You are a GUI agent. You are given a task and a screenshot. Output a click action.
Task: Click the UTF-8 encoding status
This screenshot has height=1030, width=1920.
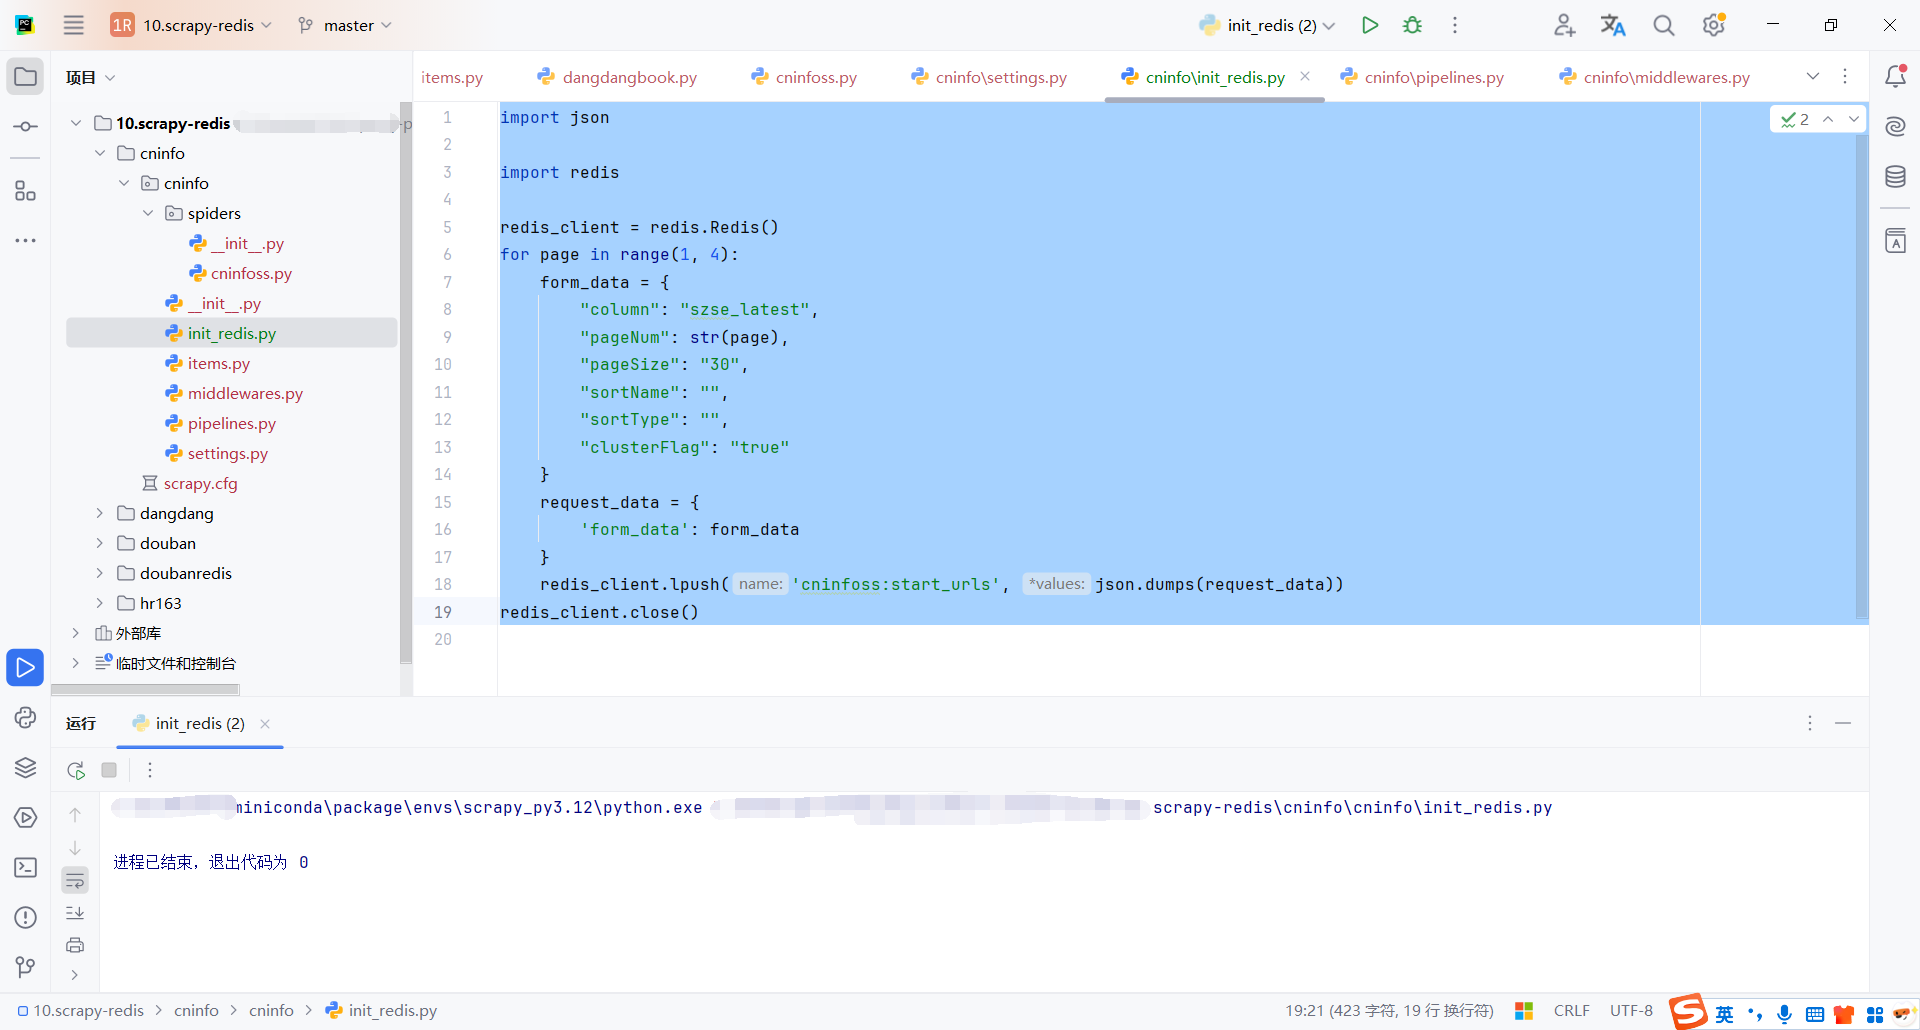pos(1631,1010)
